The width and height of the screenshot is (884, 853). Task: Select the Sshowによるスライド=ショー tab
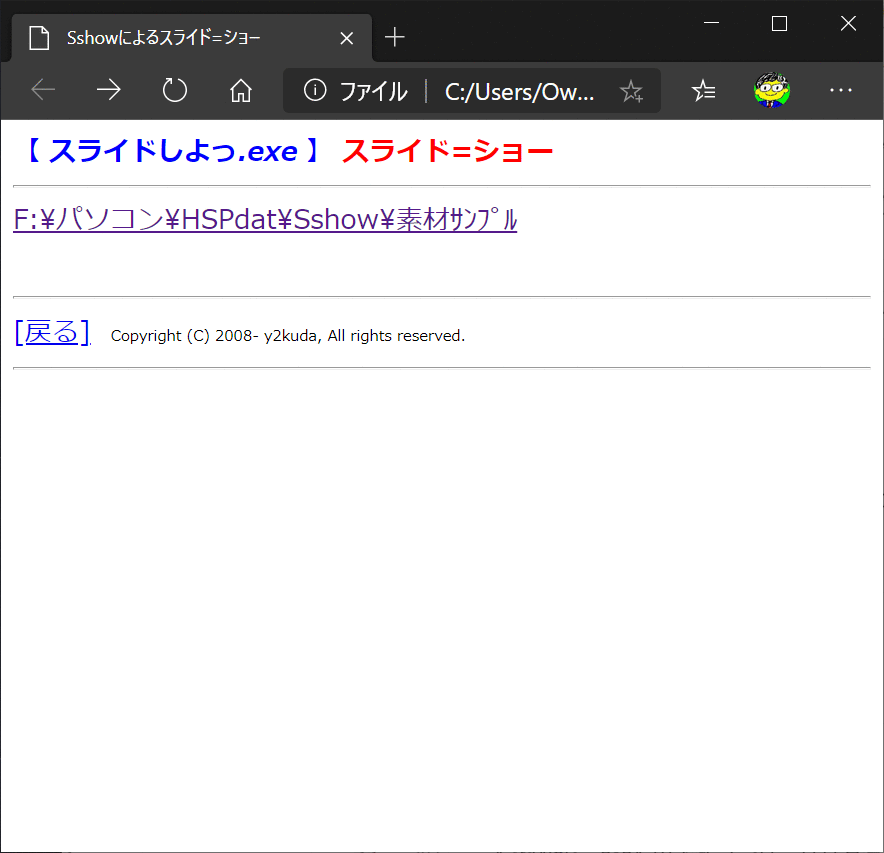tap(163, 38)
